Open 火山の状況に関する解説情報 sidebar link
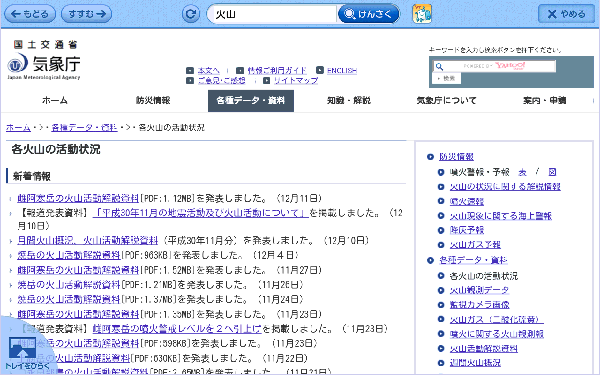This screenshot has width=600, height=375. coord(505,186)
